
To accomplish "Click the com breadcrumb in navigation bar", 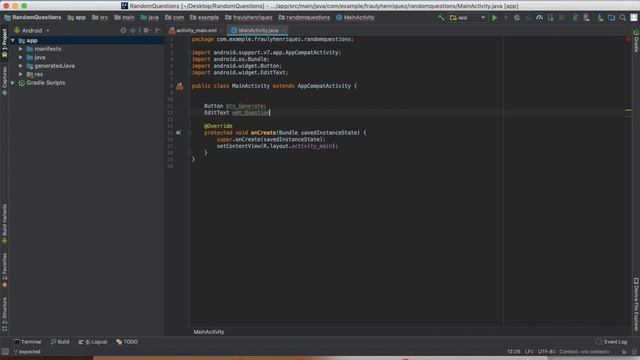I will point(175,18).
